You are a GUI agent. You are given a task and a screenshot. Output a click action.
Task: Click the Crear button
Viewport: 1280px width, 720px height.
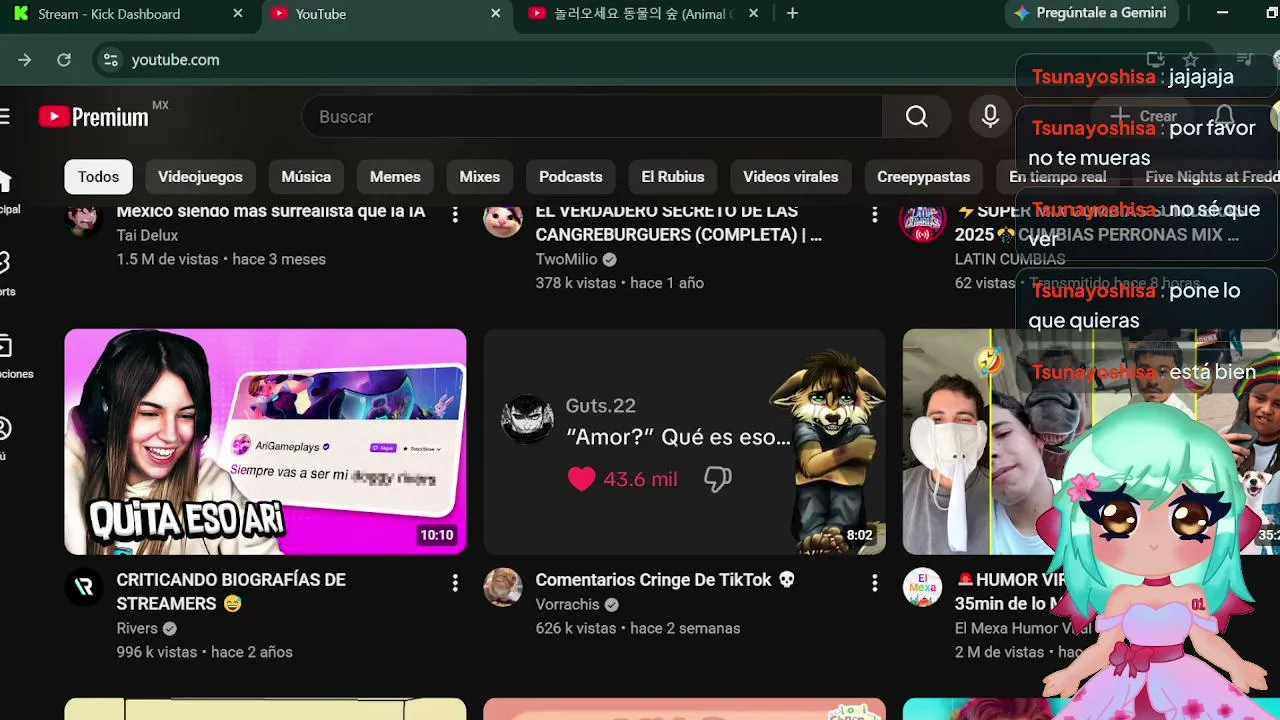tap(1146, 116)
